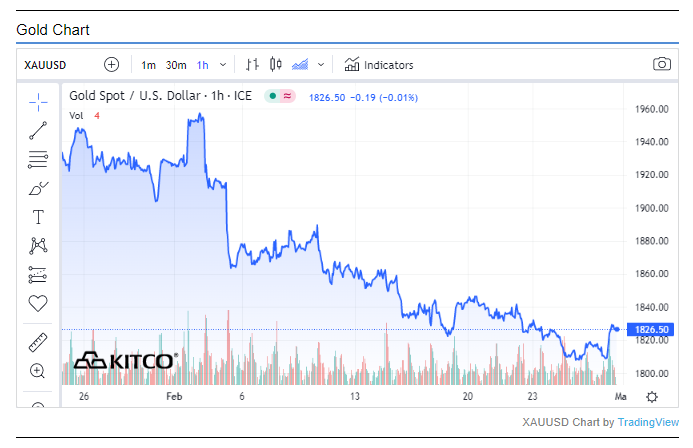Open the chart patterns tool

click(38, 245)
